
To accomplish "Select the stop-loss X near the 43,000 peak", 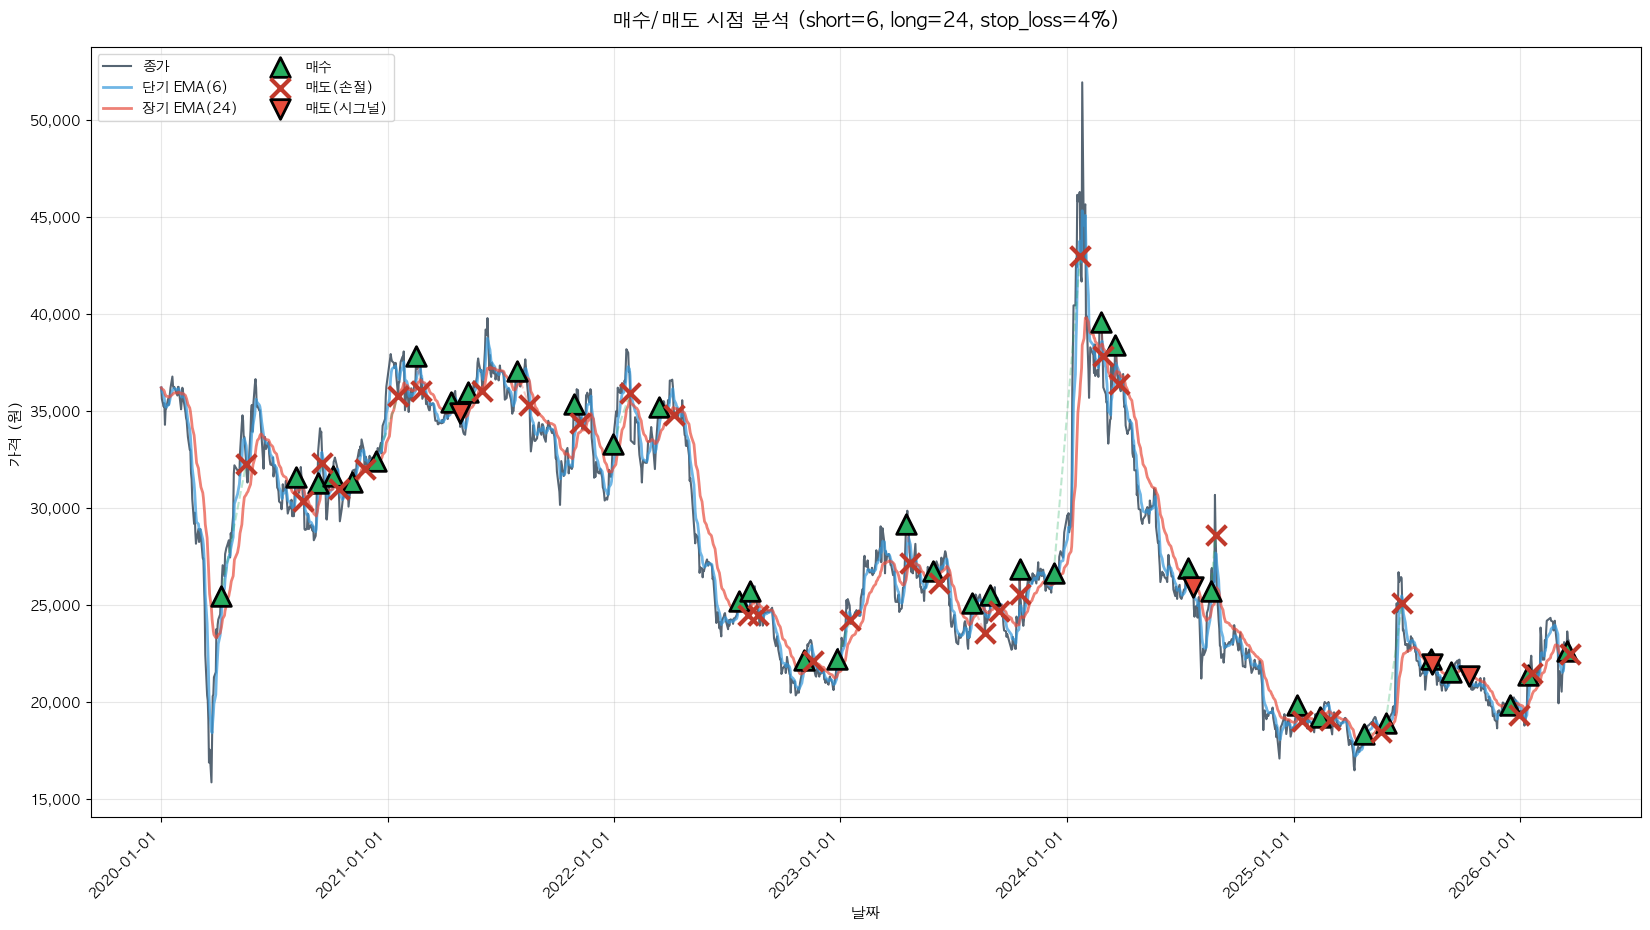I will [1079, 256].
